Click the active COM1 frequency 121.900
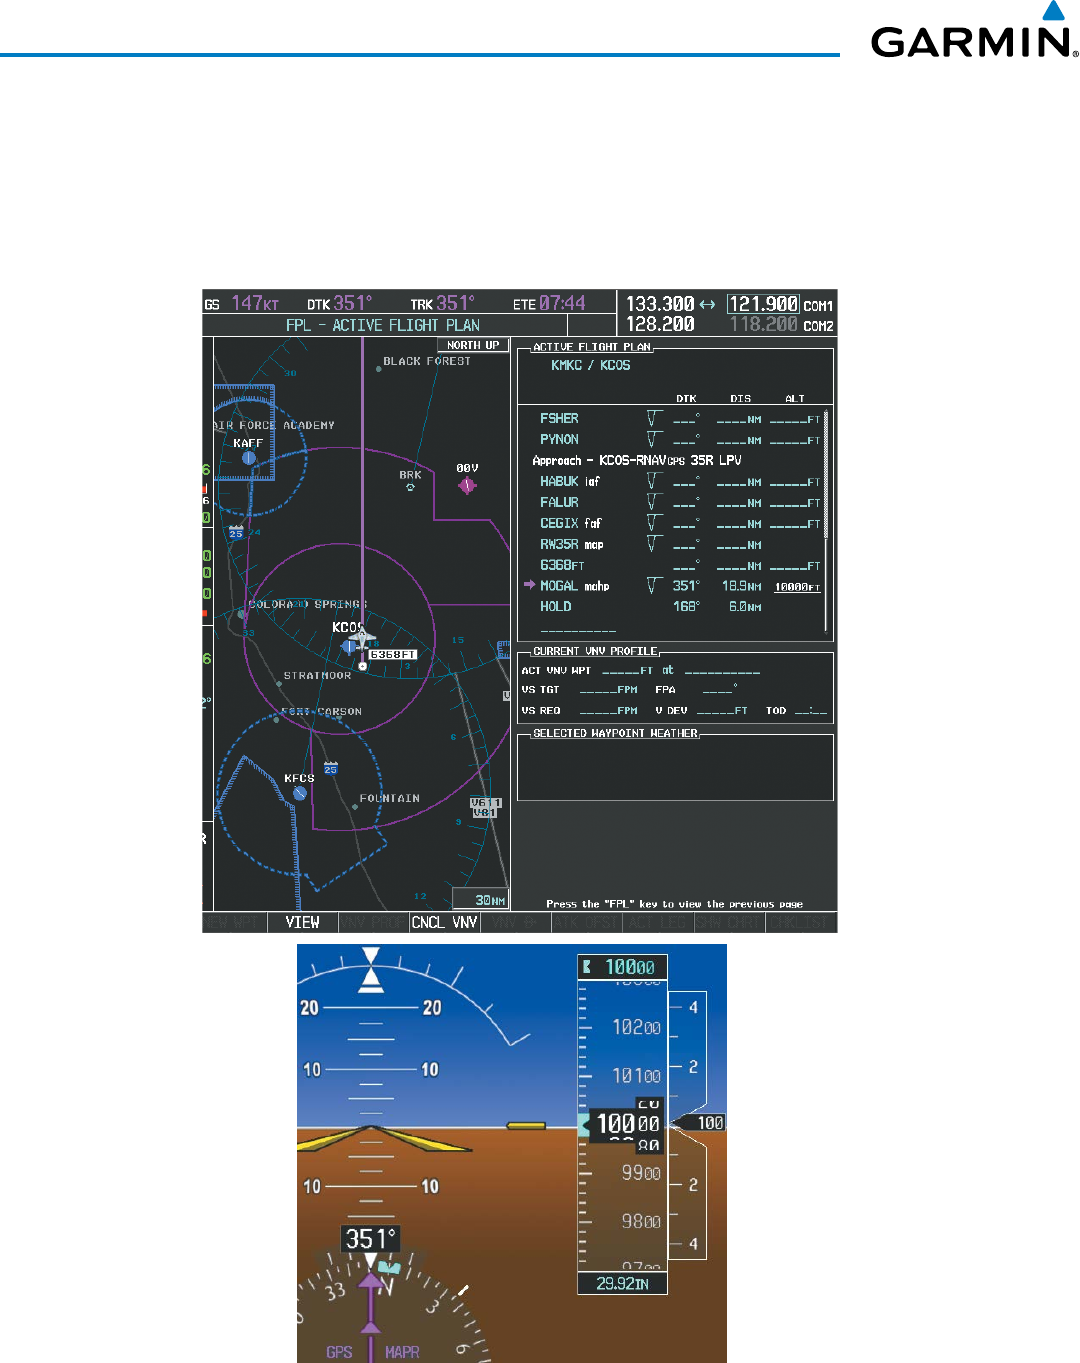This screenshot has width=1080, height=1363. 763,304
